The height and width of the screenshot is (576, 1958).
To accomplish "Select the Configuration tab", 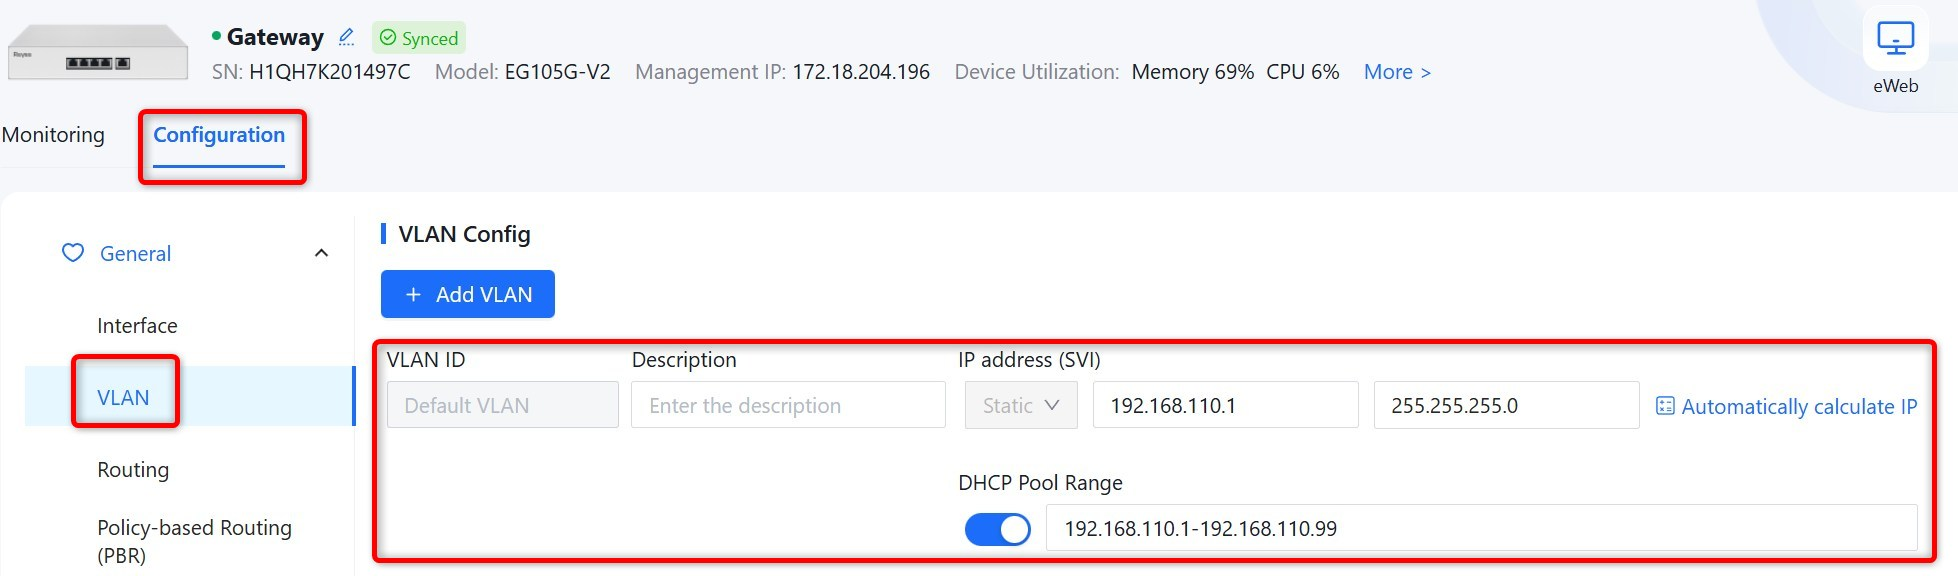I will tap(219, 135).
